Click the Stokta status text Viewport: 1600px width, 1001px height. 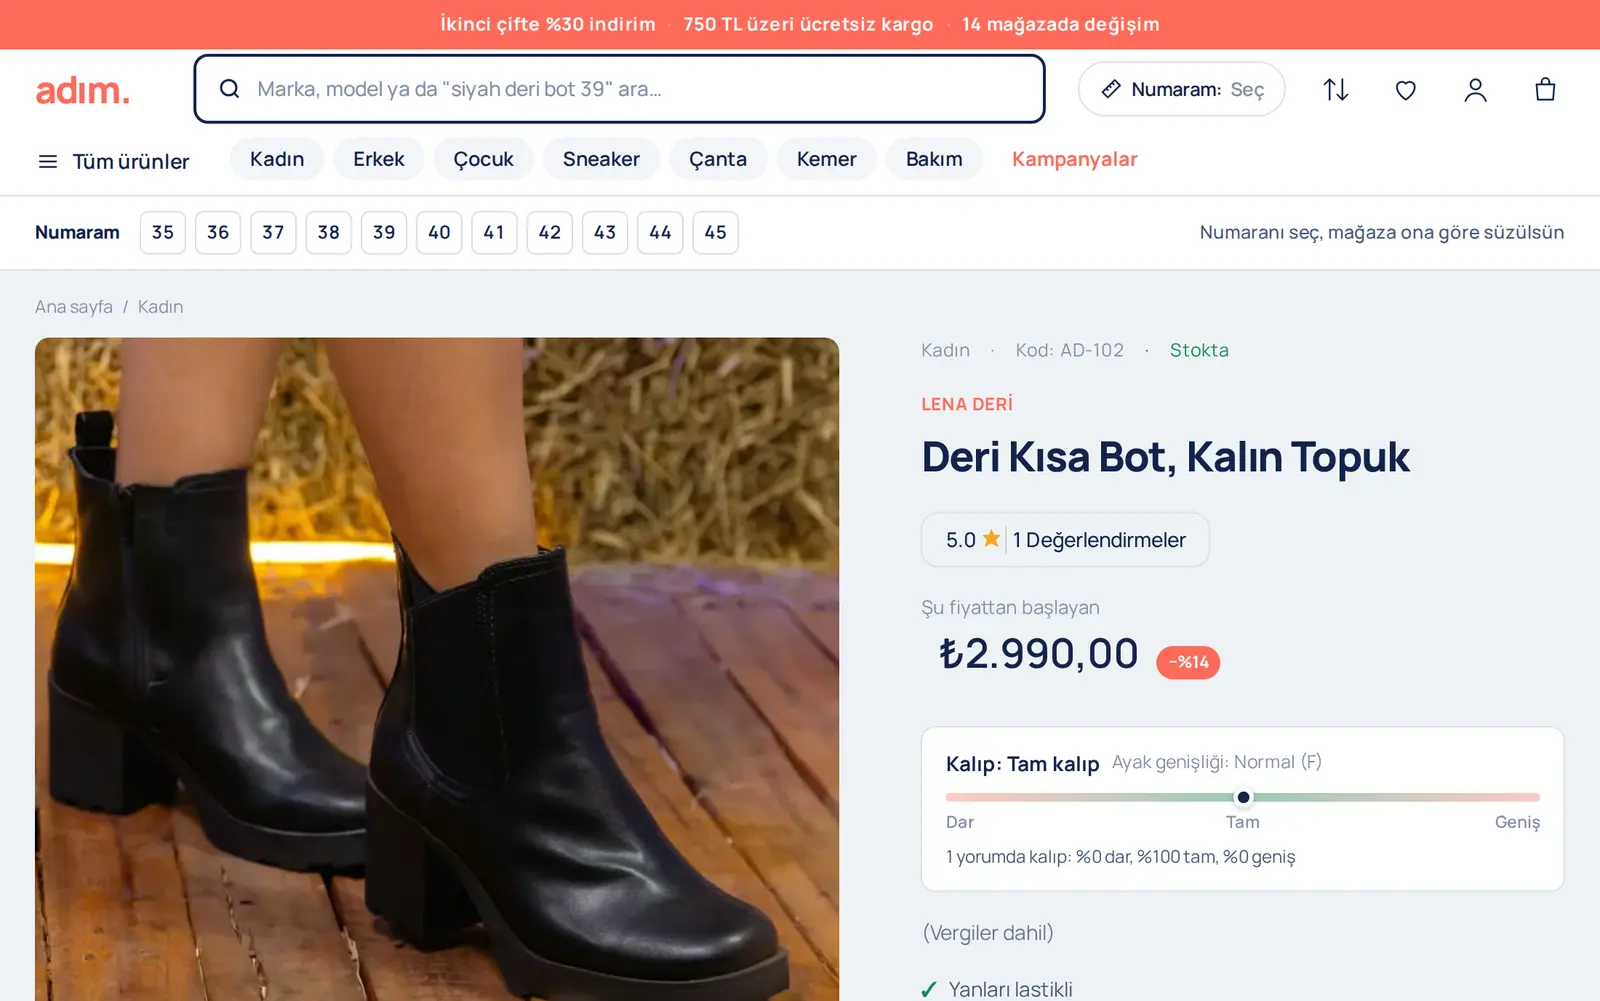1199,350
